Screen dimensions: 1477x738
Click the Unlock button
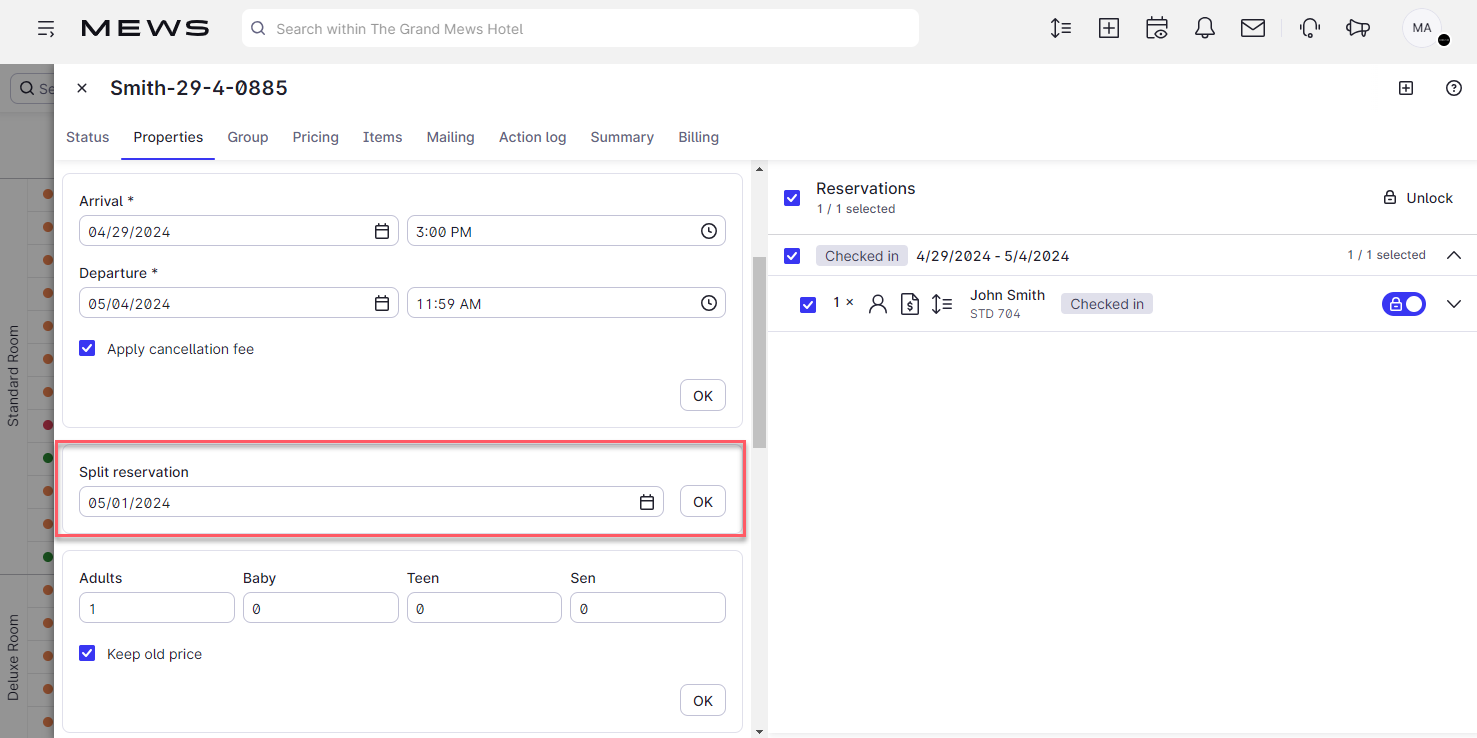[x=1417, y=198]
